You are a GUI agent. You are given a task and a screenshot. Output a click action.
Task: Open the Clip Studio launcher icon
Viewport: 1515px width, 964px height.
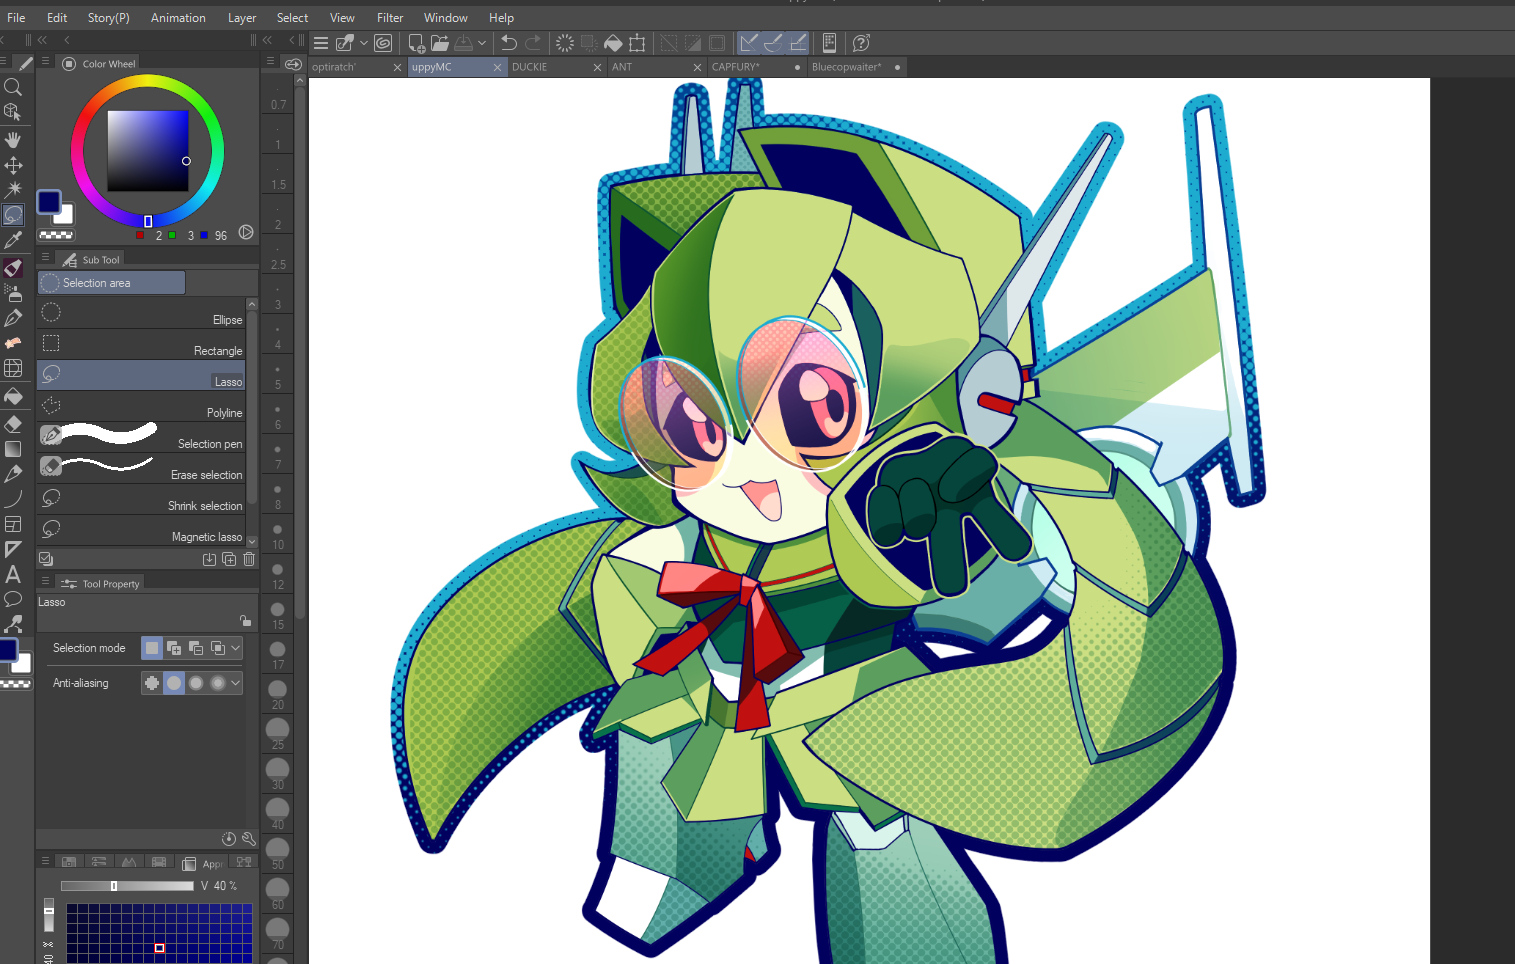(x=383, y=43)
